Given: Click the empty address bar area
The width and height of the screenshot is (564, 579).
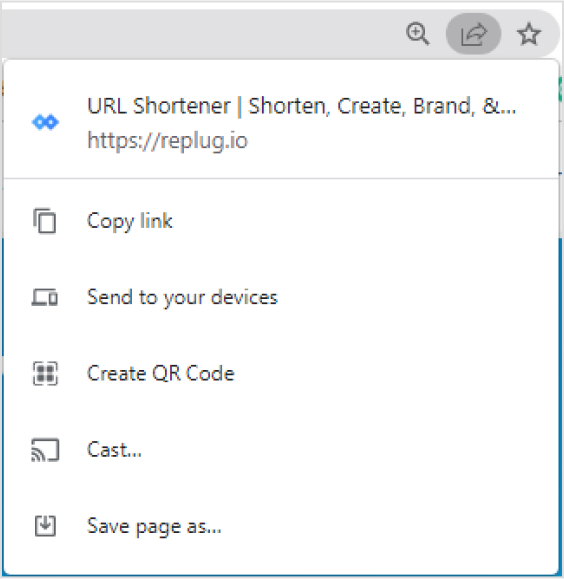Looking at the screenshot, I should click(x=199, y=34).
